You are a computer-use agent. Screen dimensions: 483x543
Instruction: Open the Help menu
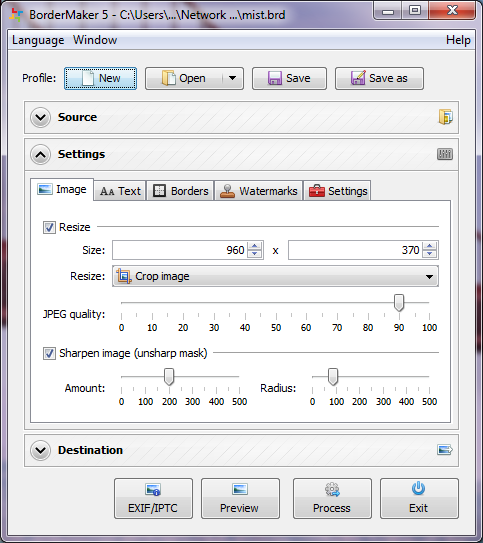coord(458,40)
